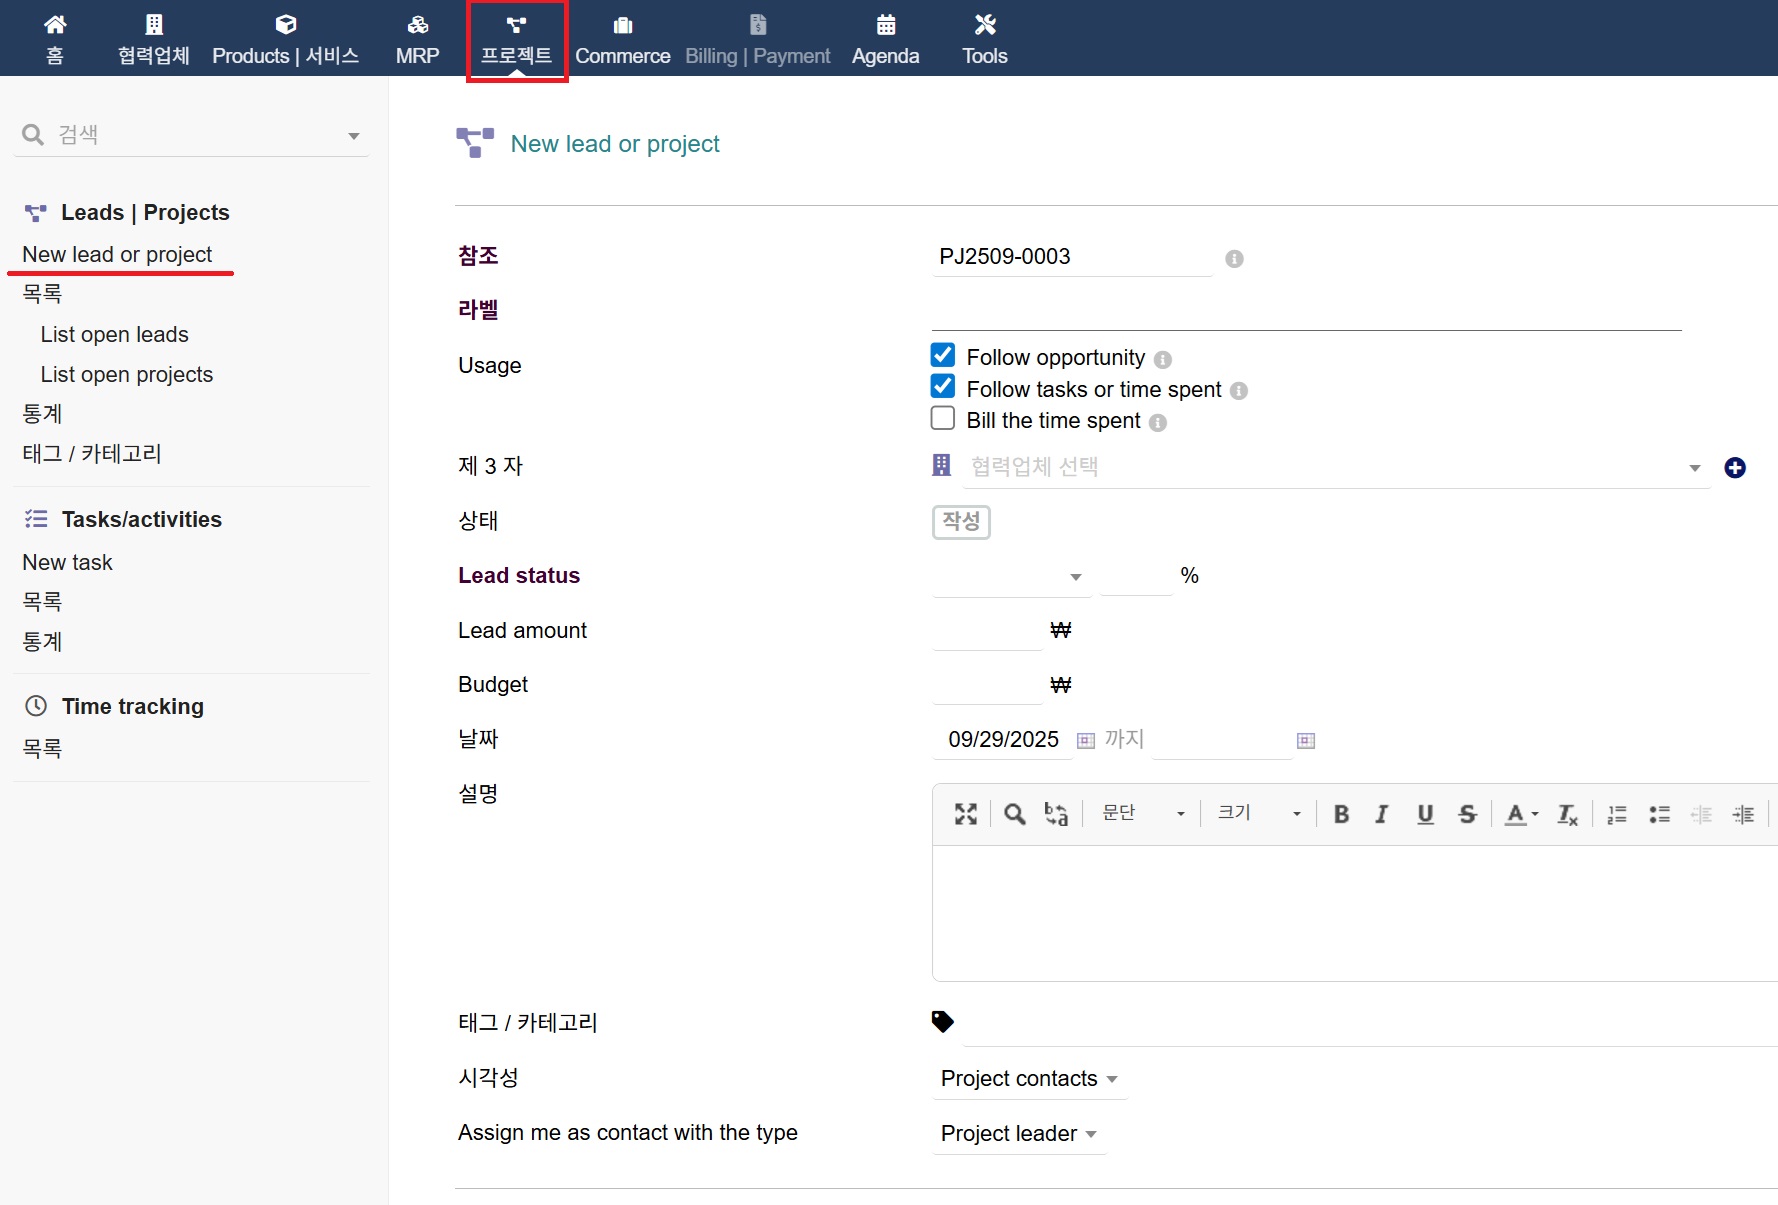Disable Follow tasks or time spent
Viewport: 1778px width, 1205px height.
coord(942,387)
